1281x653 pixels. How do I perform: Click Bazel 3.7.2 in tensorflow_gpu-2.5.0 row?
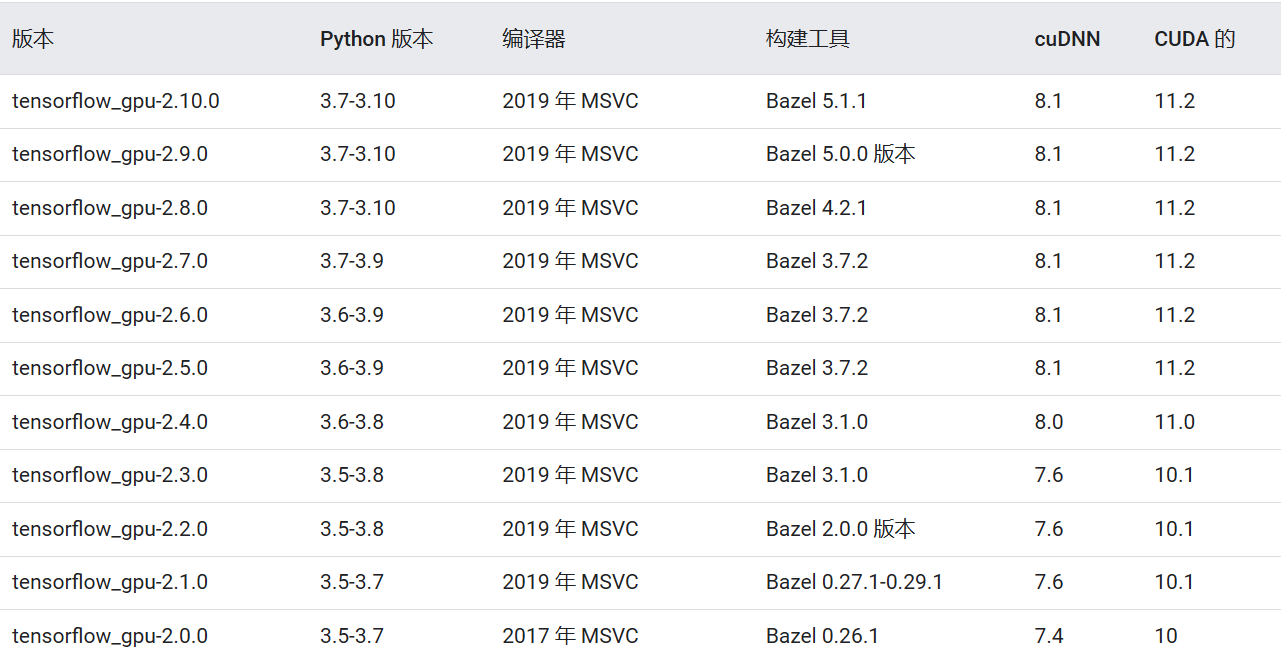[817, 368]
